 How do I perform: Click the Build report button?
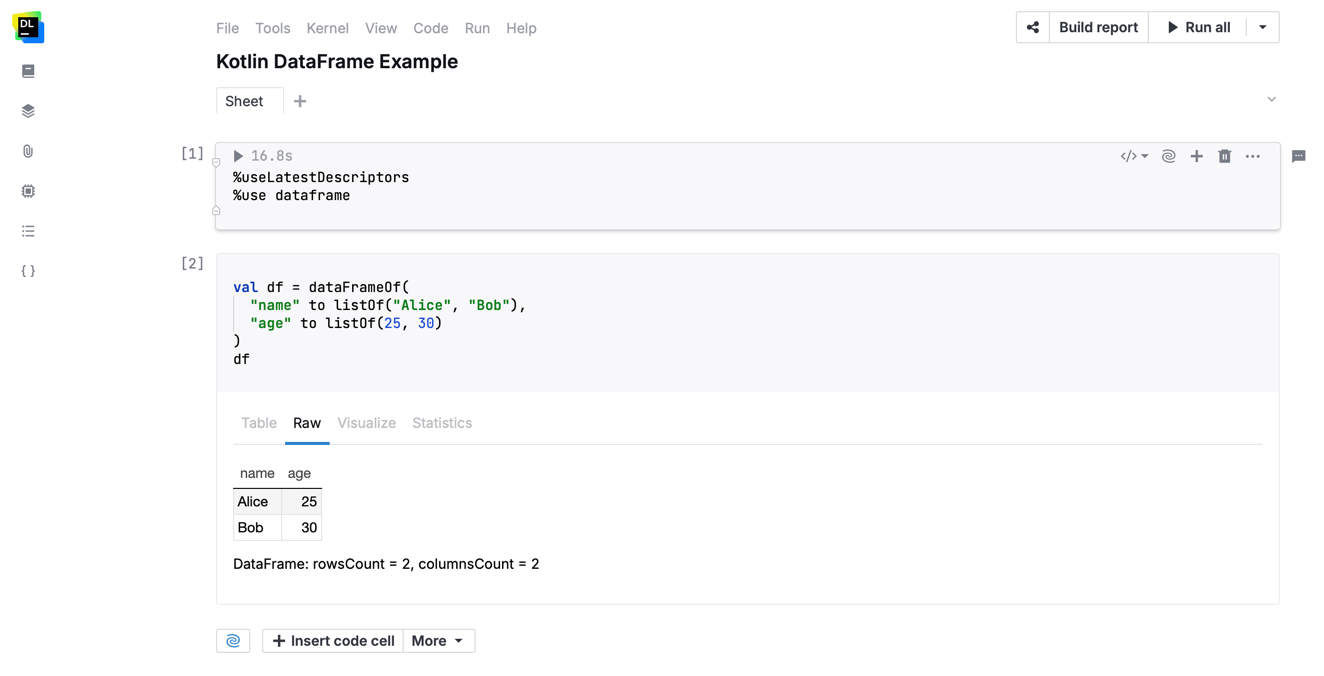[x=1098, y=28]
